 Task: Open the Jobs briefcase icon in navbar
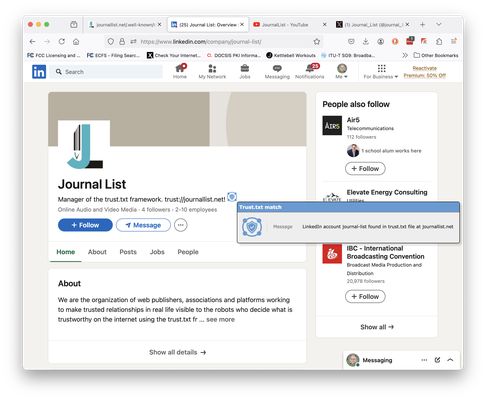coord(245,71)
